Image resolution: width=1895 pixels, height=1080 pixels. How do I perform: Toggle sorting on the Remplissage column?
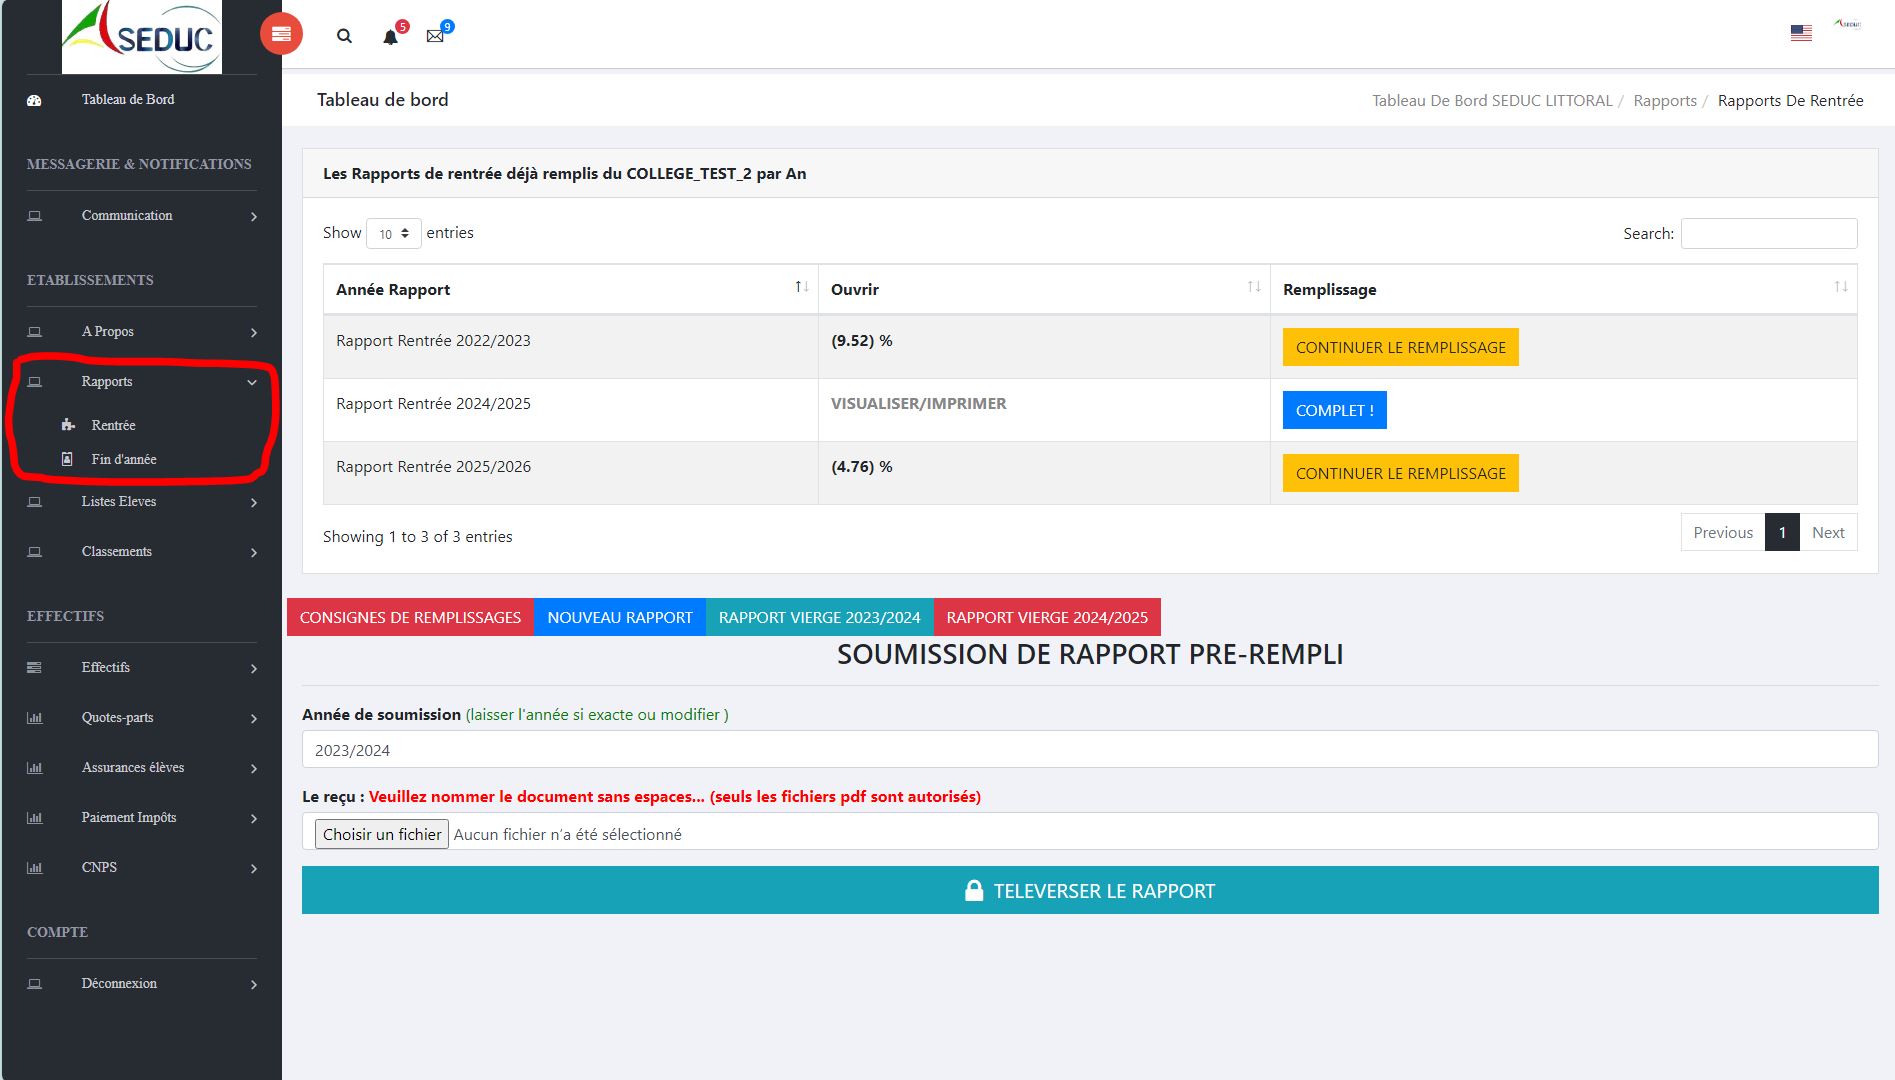point(1562,289)
